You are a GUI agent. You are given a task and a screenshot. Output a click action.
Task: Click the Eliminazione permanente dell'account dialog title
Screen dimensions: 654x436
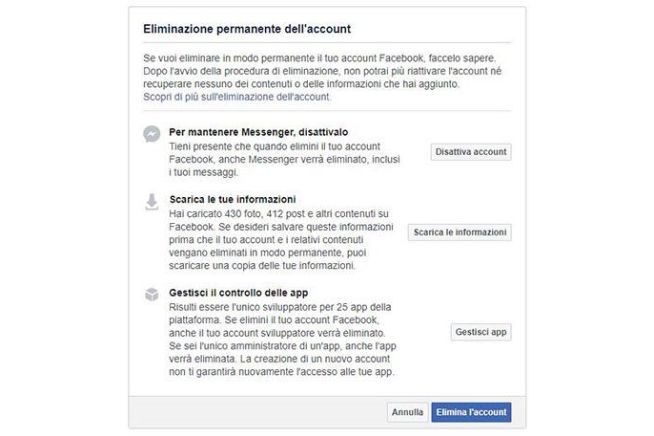[247, 29]
